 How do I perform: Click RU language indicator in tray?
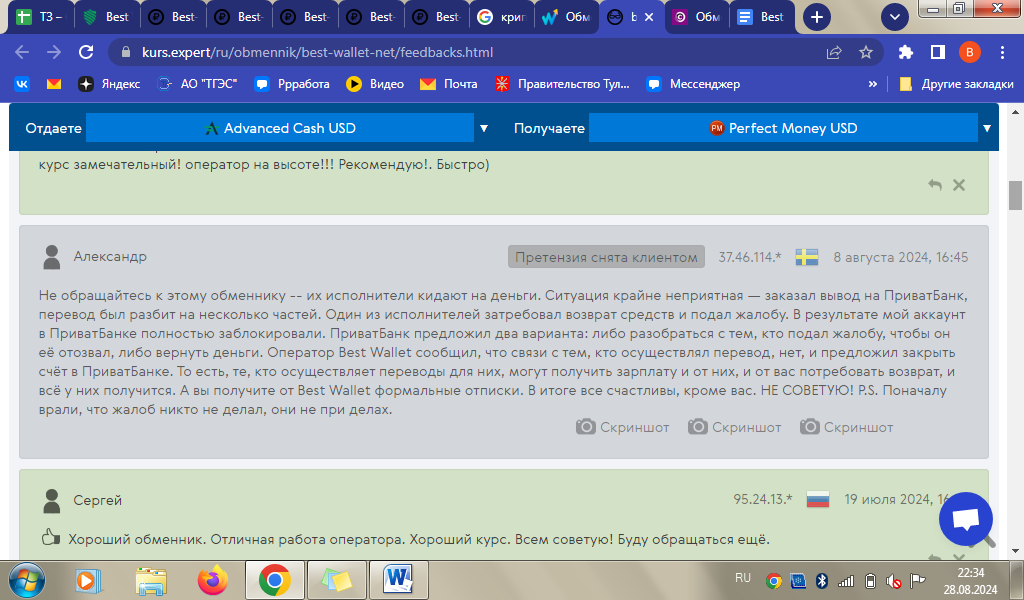click(x=743, y=578)
